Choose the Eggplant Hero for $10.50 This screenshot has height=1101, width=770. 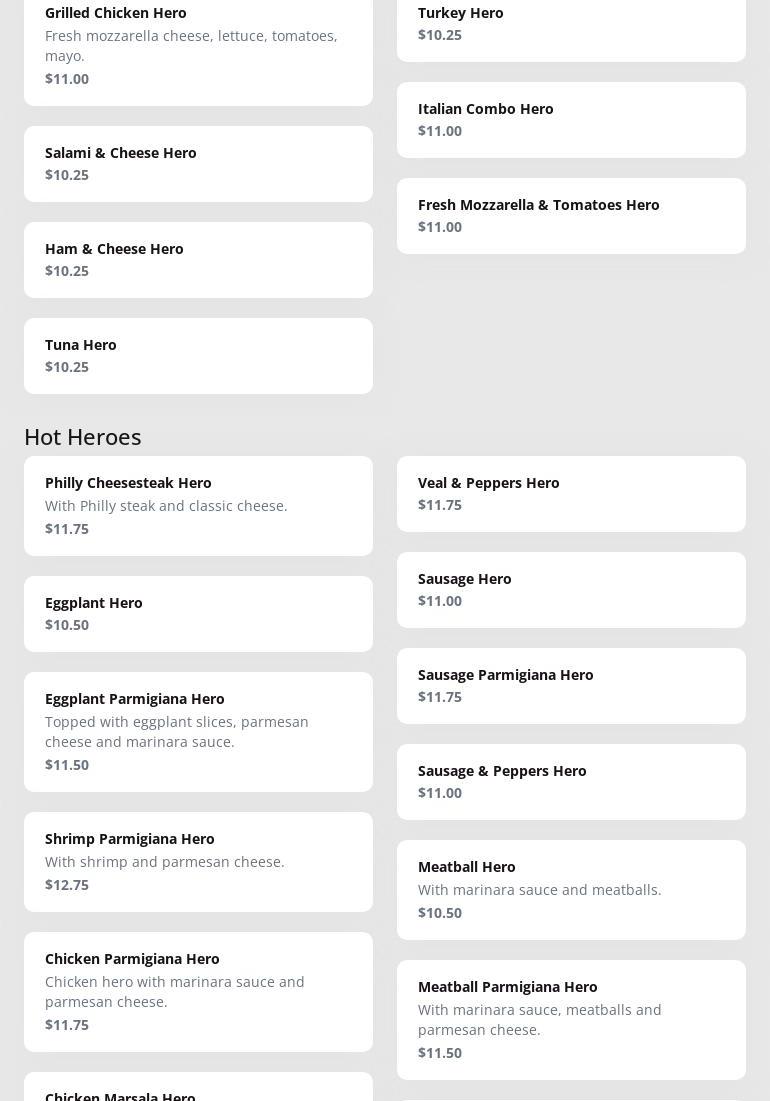pyautogui.click(x=198, y=614)
